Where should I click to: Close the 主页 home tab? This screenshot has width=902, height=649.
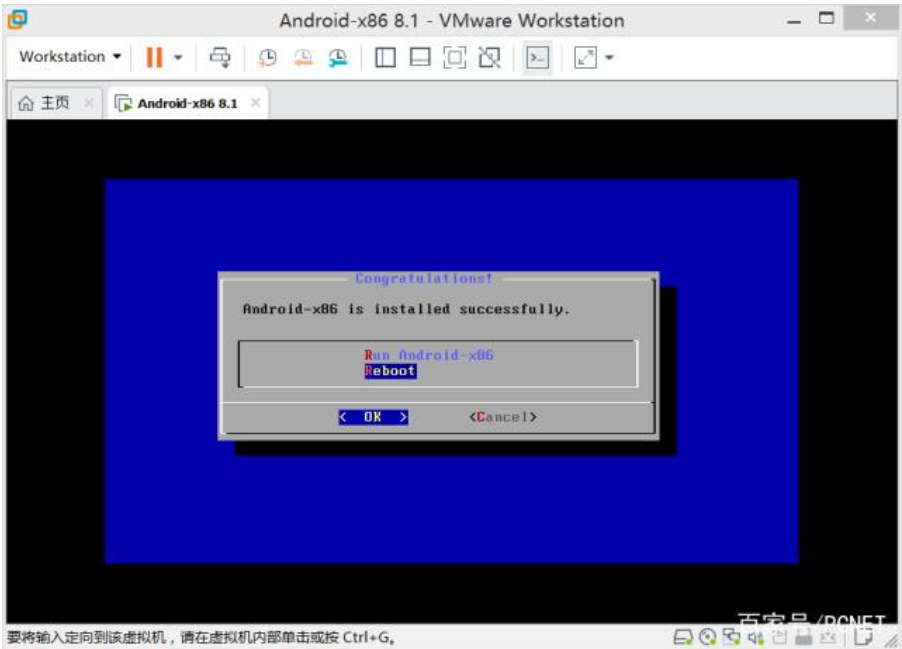(x=89, y=103)
